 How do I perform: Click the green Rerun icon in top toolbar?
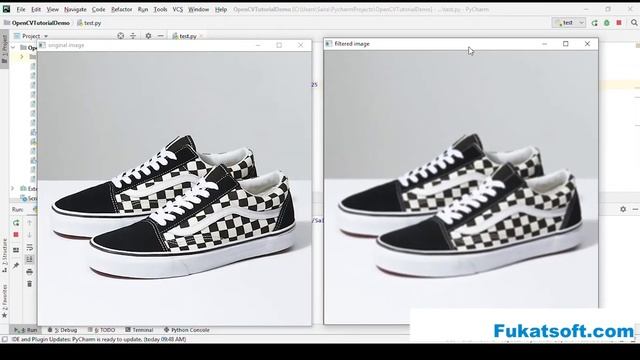[x=595, y=23]
